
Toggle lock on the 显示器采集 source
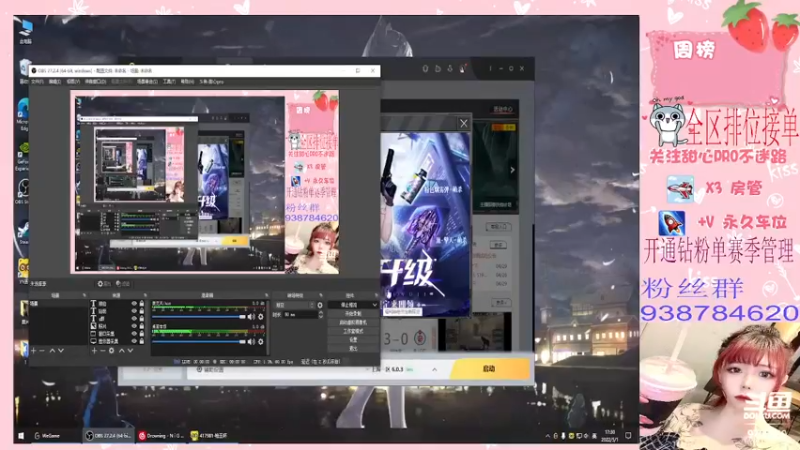coord(142,341)
